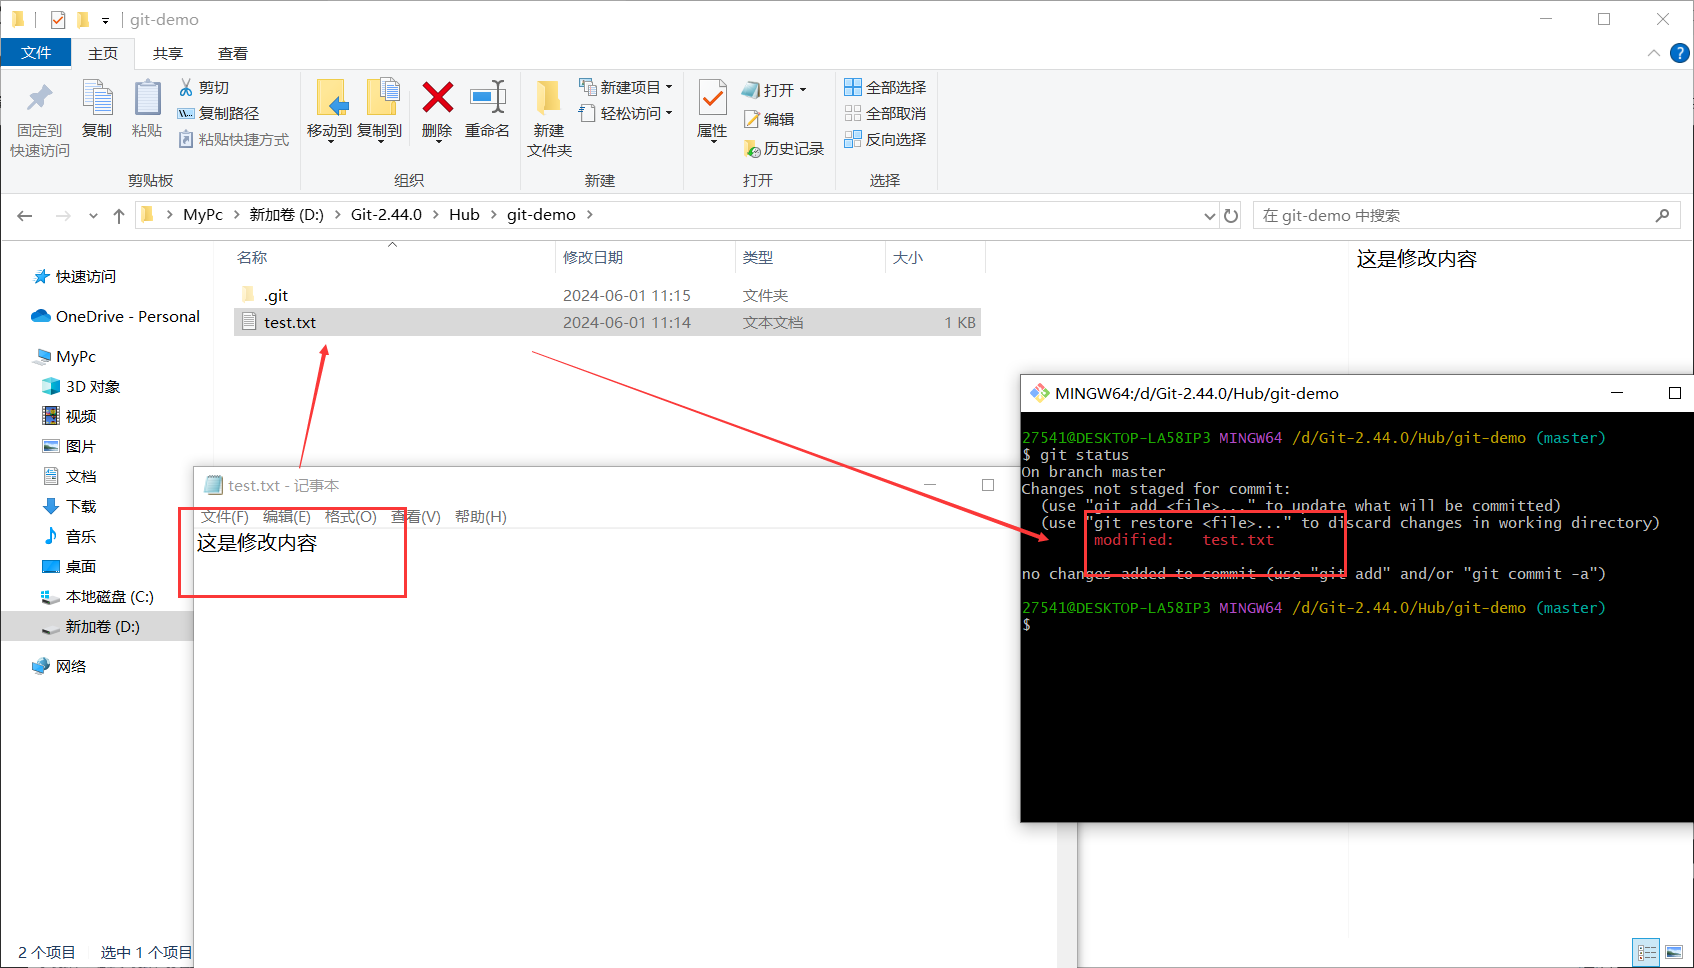Click Pin to Quick access (固定到快速访问) icon

pyautogui.click(x=40, y=98)
